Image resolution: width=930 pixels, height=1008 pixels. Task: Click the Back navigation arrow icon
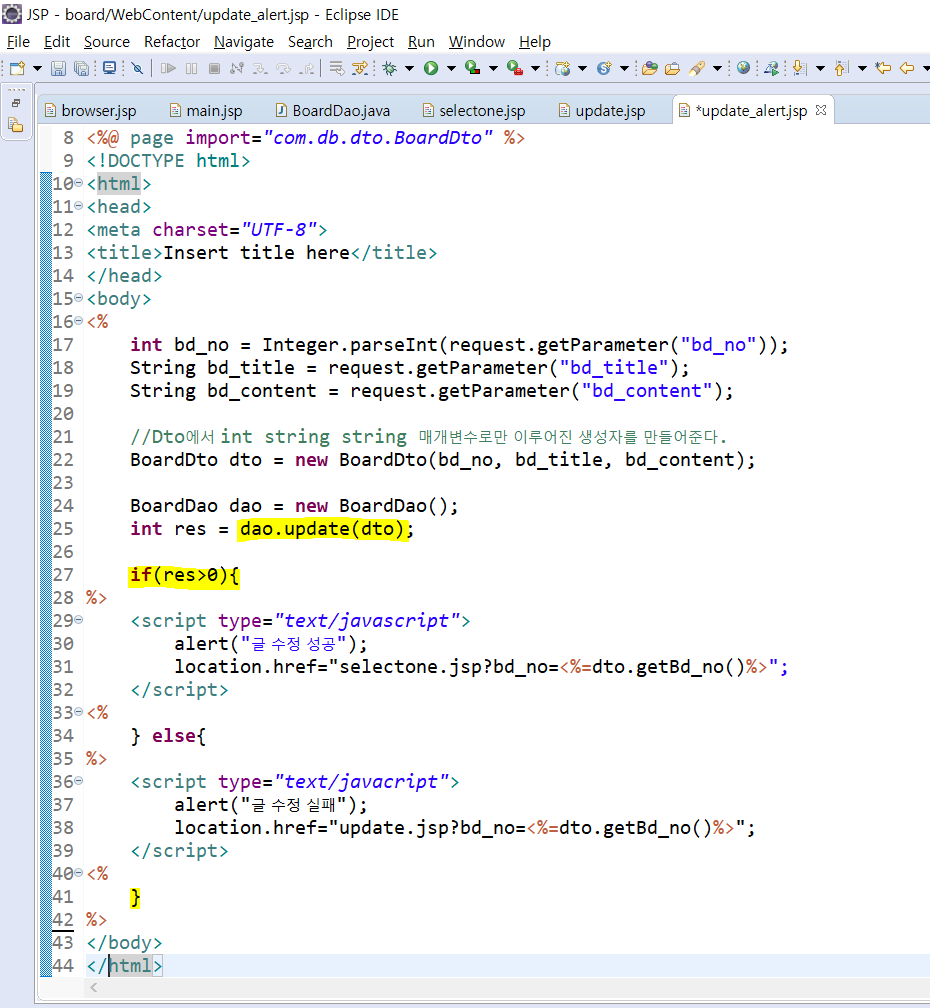click(907, 68)
